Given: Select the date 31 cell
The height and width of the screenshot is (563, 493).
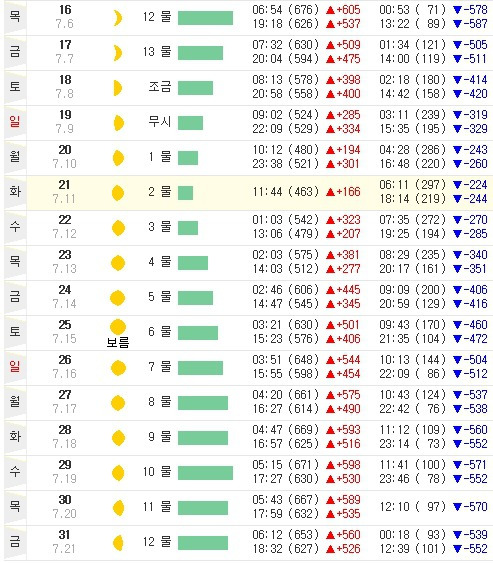Looking at the screenshot, I should tap(64, 535).
